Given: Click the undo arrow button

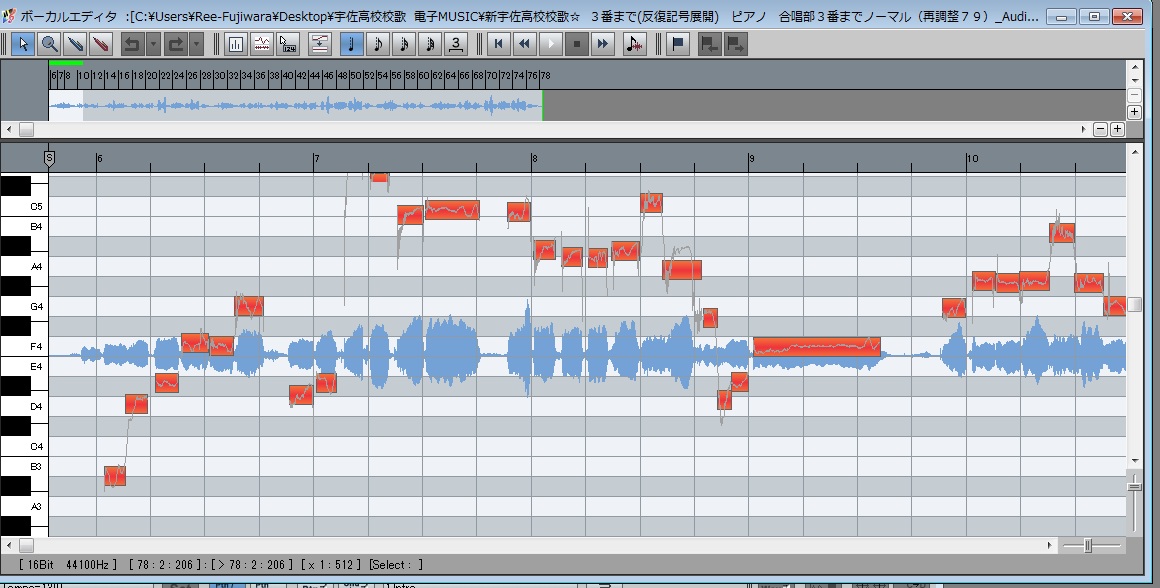Looking at the screenshot, I should (x=132, y=44).
